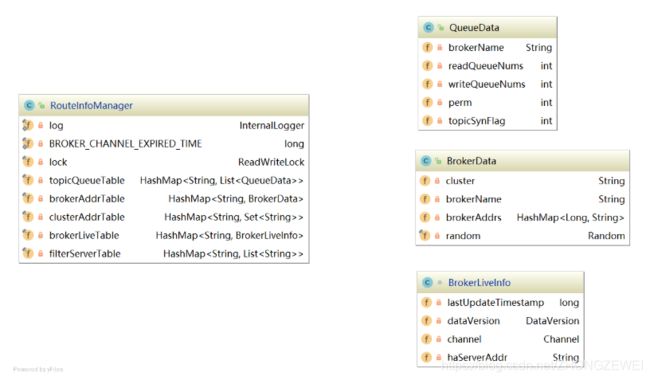This screenshot has width=650, height=380.
Task: Select the QueueData class title
Action: [474, 28]
